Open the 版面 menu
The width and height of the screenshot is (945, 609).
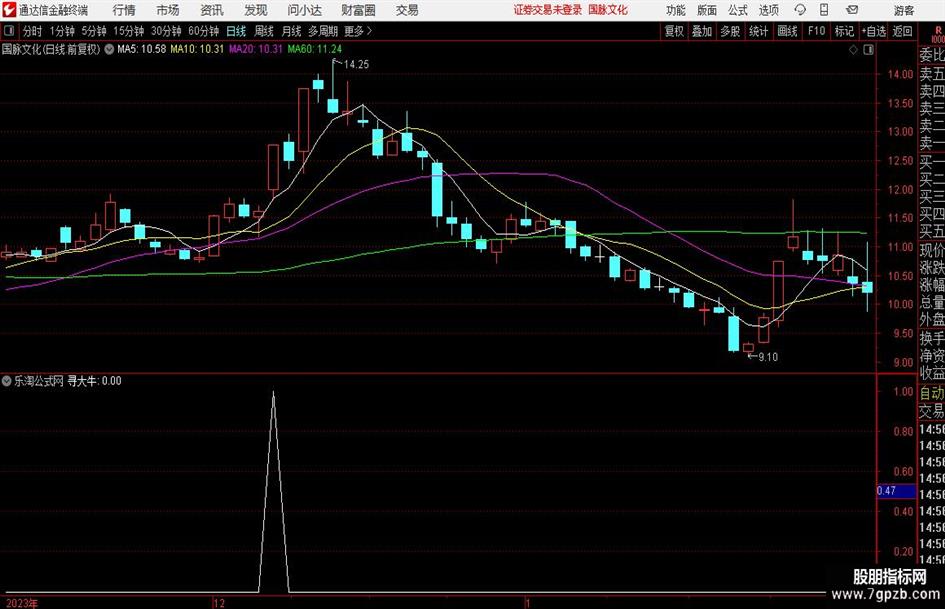706,10
